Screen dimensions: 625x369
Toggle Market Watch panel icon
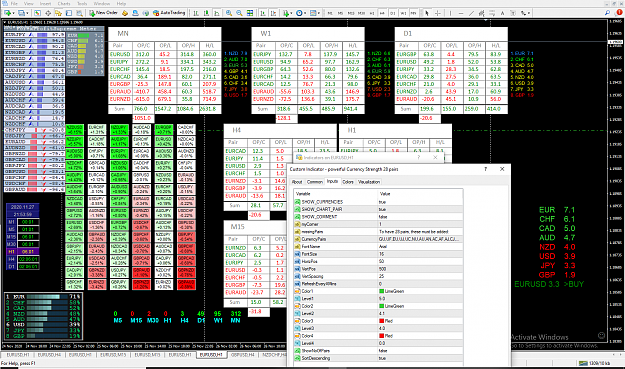click(37, 13)
